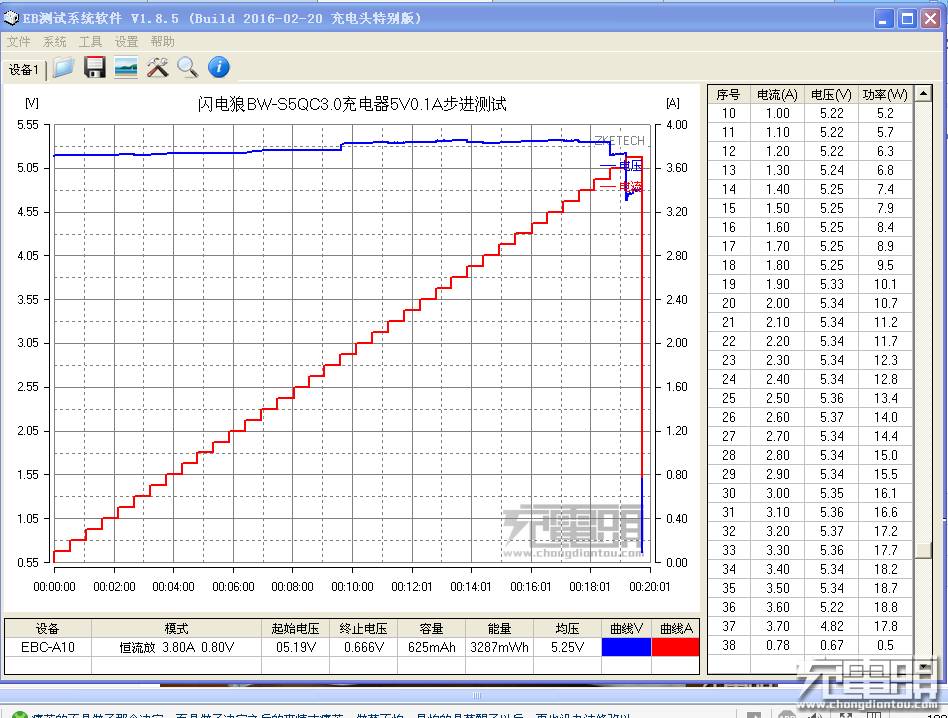The width and height of the screenshot is (948, 718).
Task: Open the 文件 menu
Action: [x=18, y=42]
